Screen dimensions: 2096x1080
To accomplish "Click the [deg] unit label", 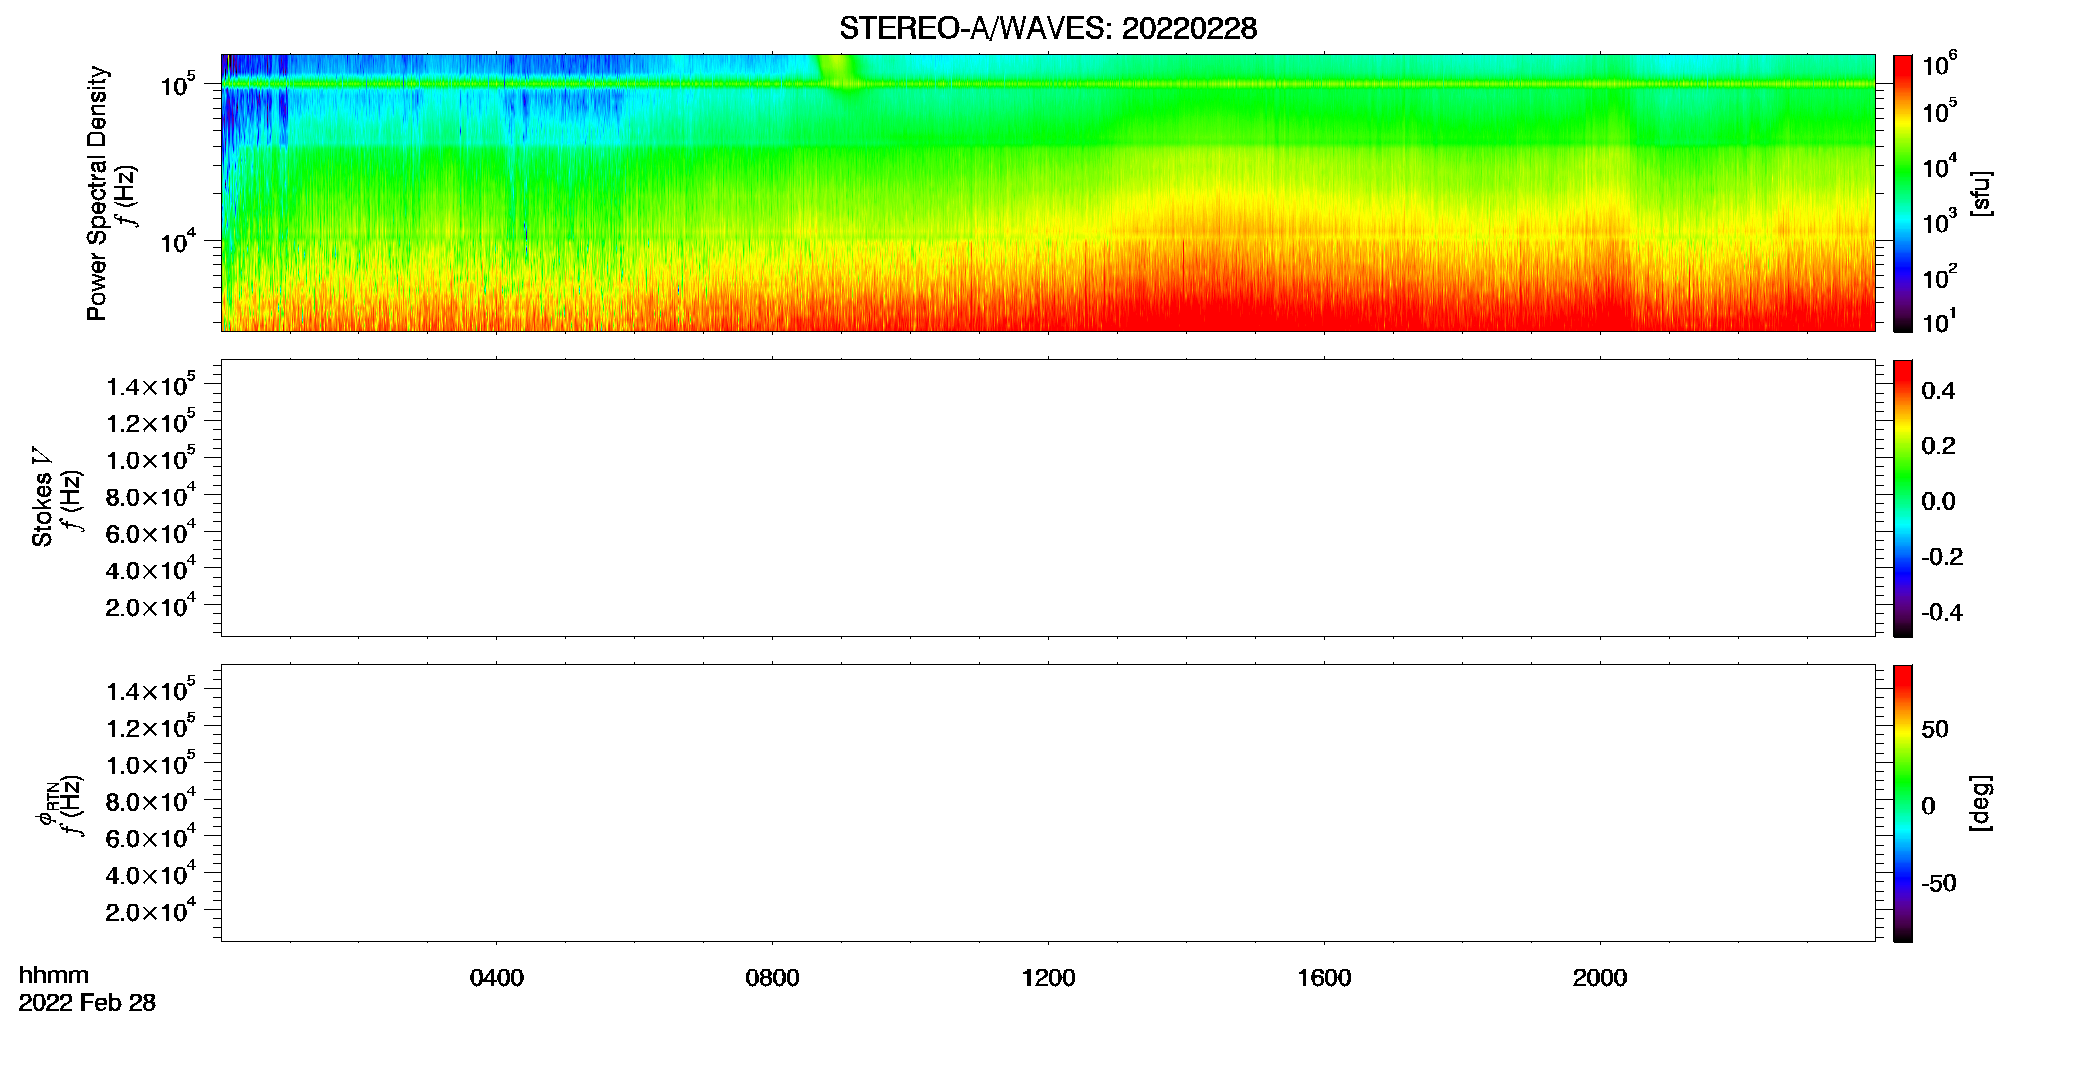I will (x=1981, y=803).
